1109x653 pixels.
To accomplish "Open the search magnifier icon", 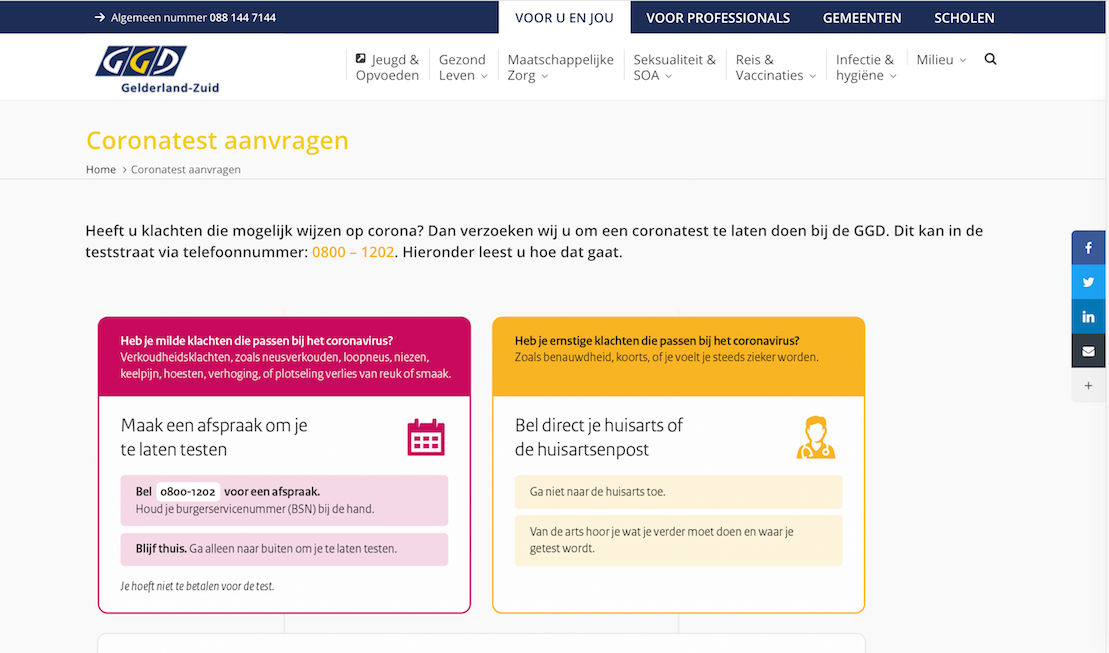I will [990, 59].
